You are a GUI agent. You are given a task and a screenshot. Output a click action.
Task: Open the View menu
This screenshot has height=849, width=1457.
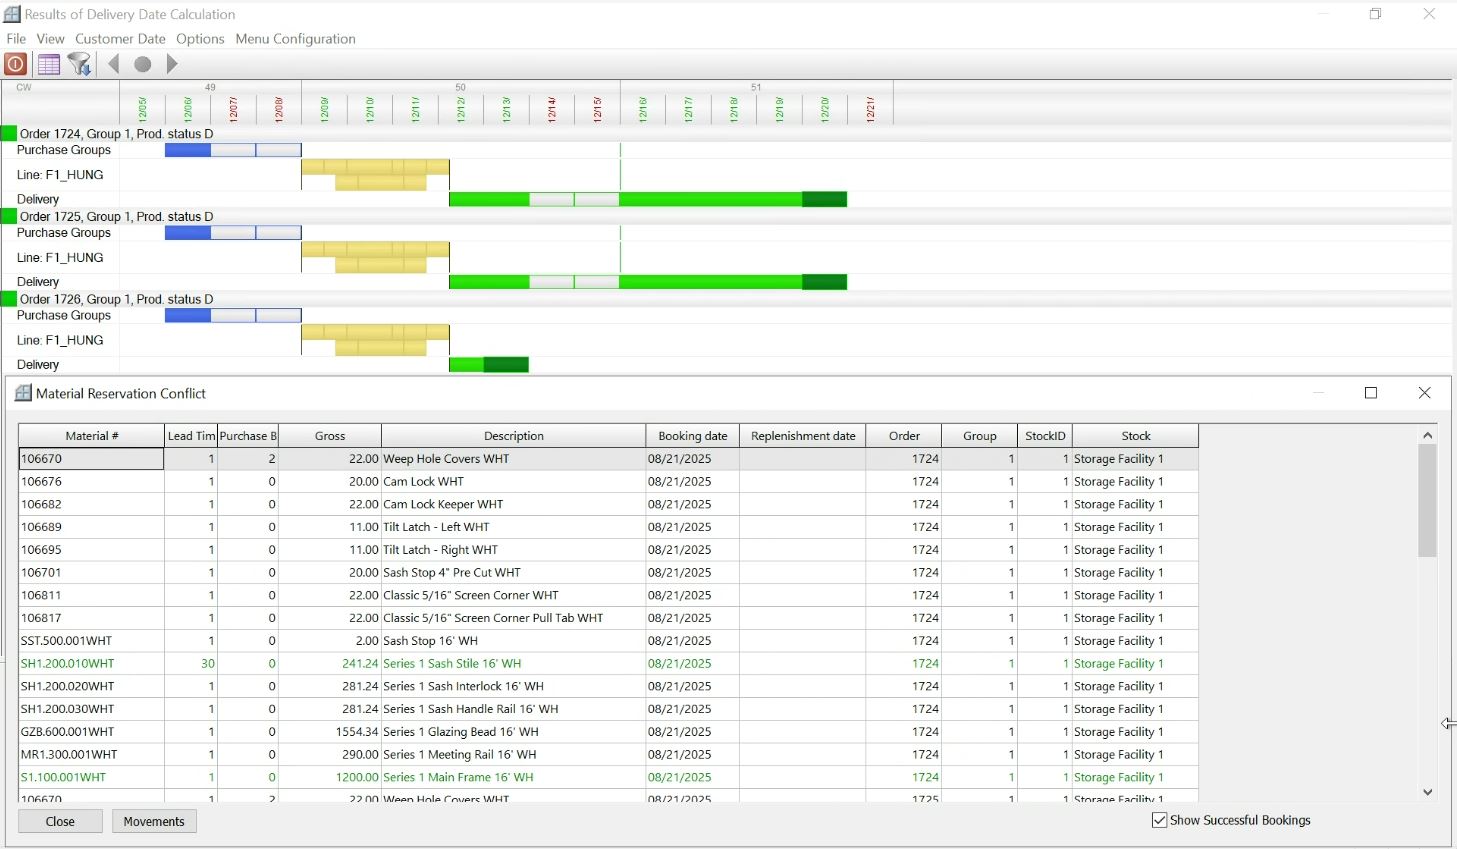tap(50, 38)
